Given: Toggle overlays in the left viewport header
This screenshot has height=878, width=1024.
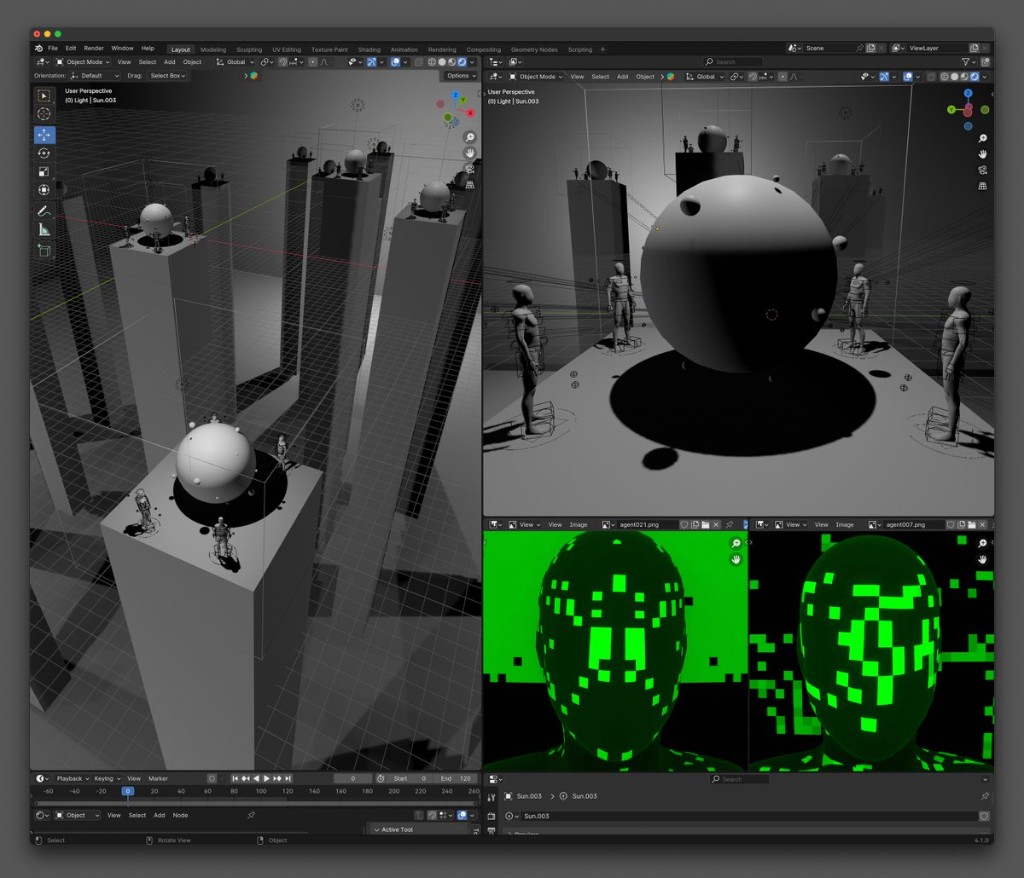Looking at the screenshot, I should click(x=395, y=62).
